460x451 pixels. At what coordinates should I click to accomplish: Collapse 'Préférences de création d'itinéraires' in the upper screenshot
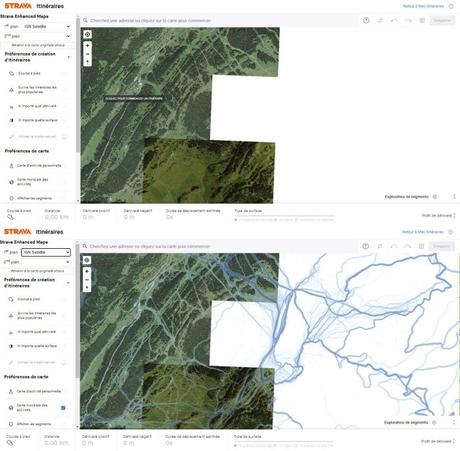tap(69, 57)
